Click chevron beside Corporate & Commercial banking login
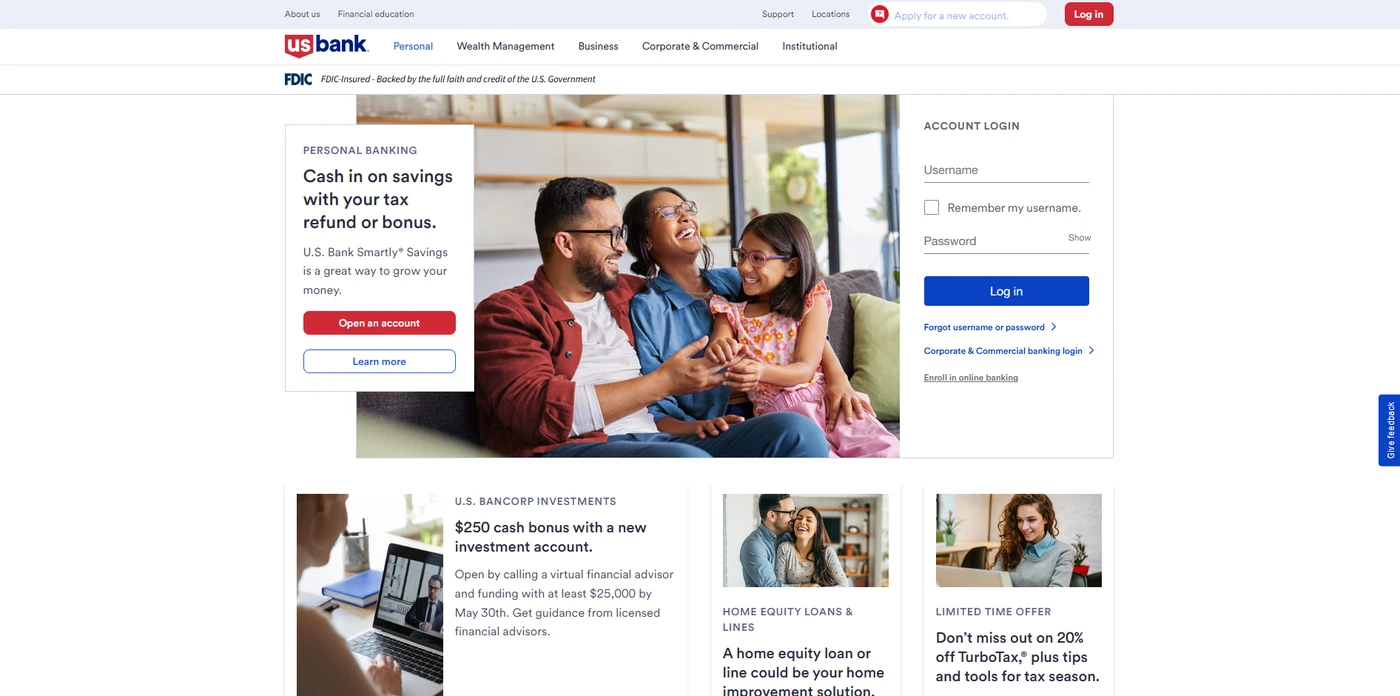Screen dimensions: 1400x696 [1091, 351]
